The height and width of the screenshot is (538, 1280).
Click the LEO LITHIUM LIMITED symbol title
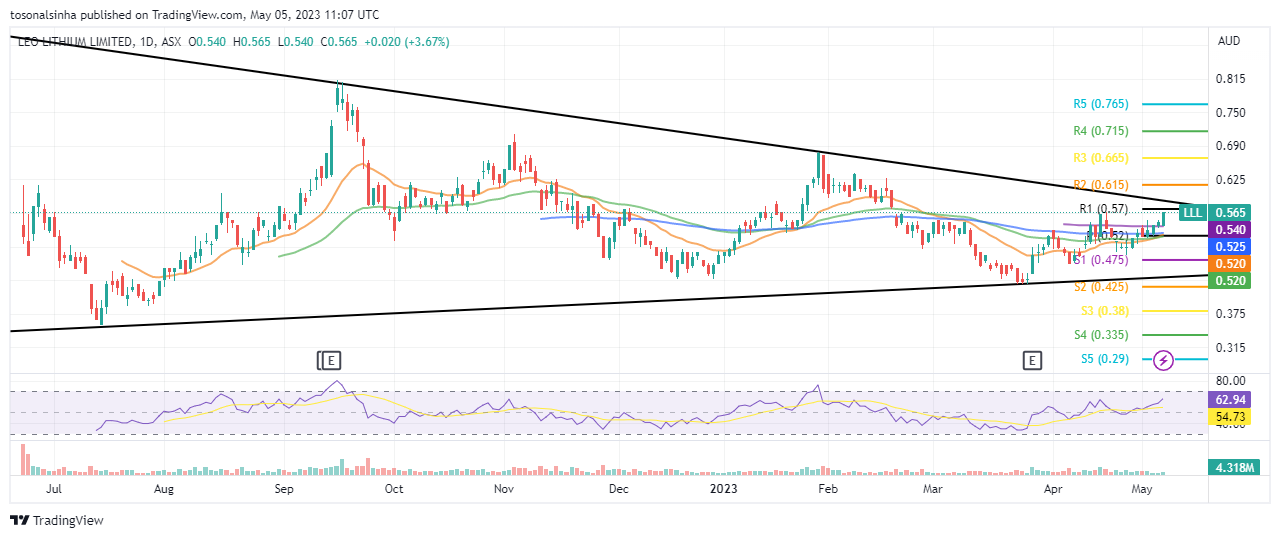[x=74, y=42]
